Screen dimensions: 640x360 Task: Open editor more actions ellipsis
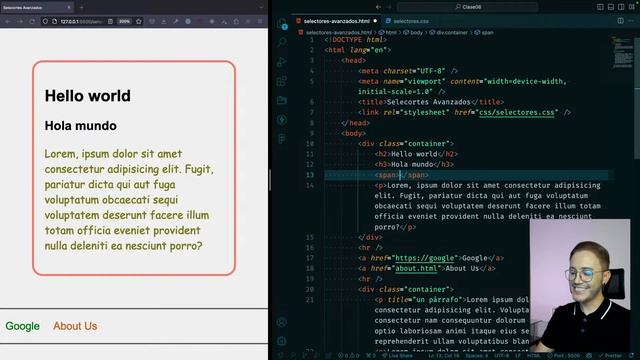(631, 21)
